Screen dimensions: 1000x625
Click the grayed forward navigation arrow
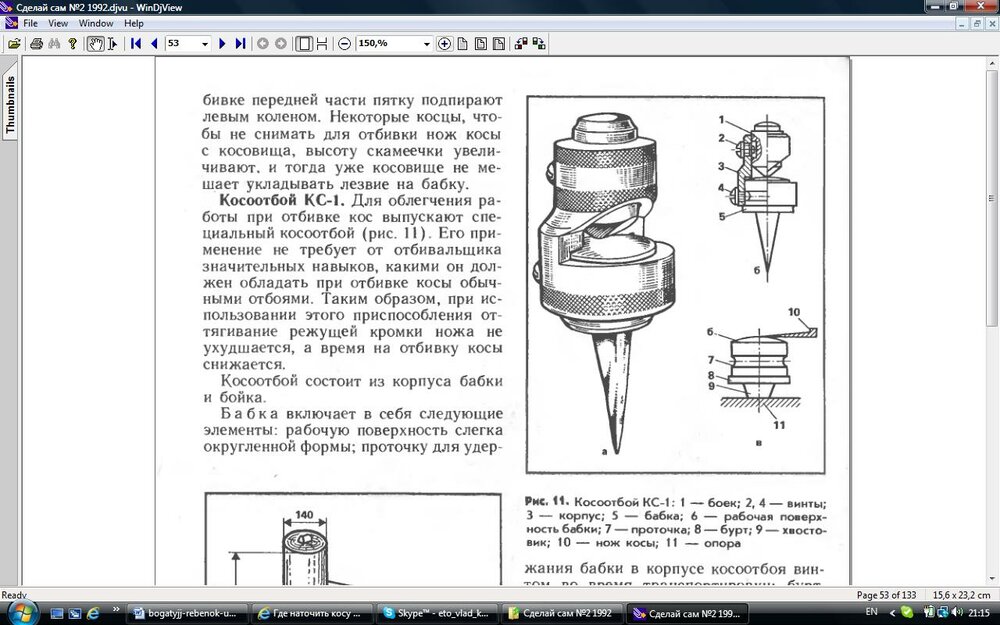click(281, 43)
